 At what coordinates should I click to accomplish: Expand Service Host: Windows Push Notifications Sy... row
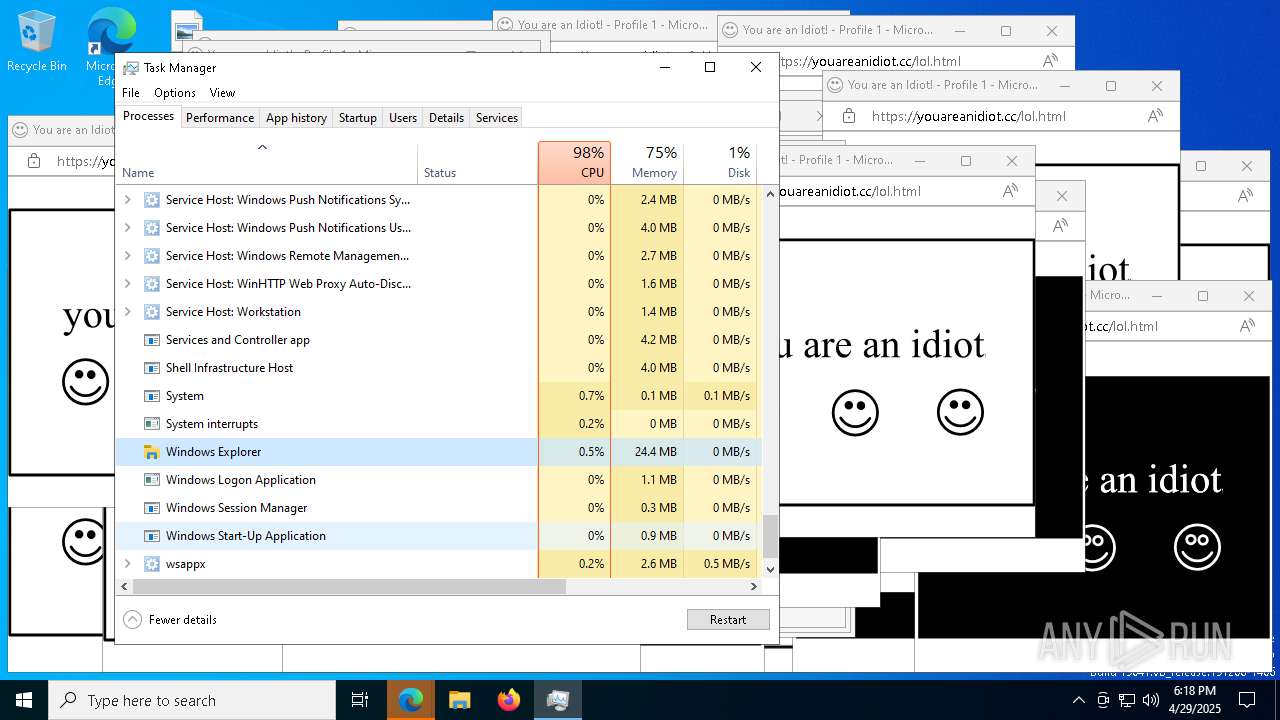[127, 200]
